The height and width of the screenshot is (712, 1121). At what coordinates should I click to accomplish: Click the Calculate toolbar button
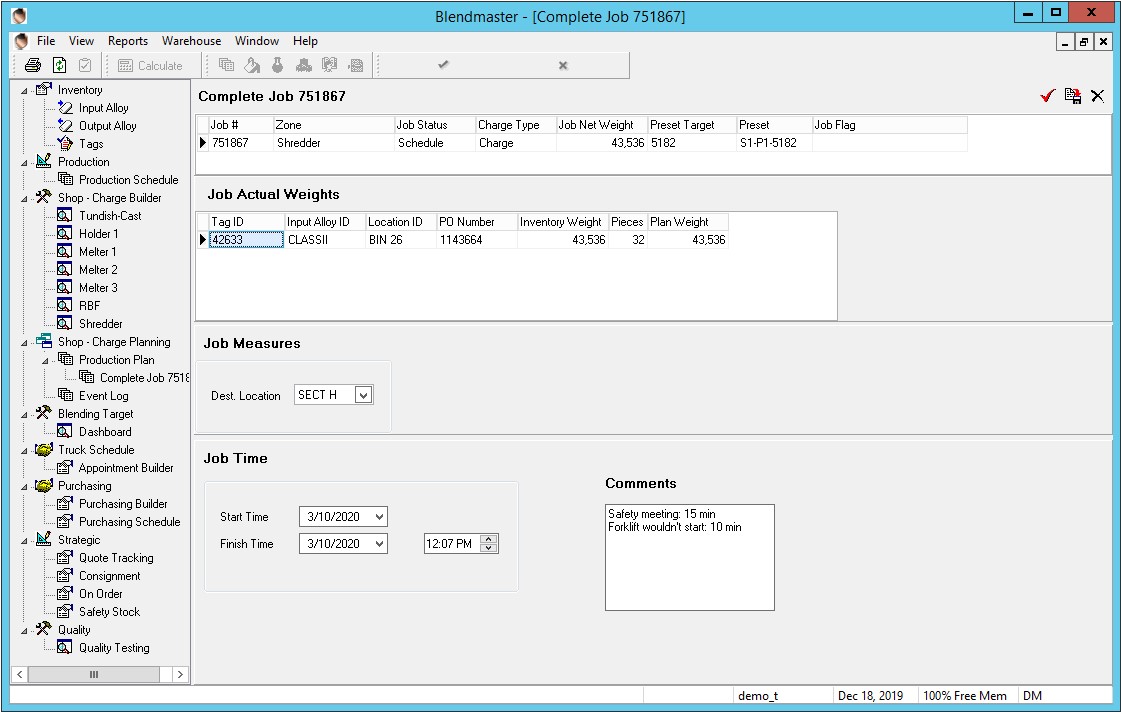click(150, 66)
